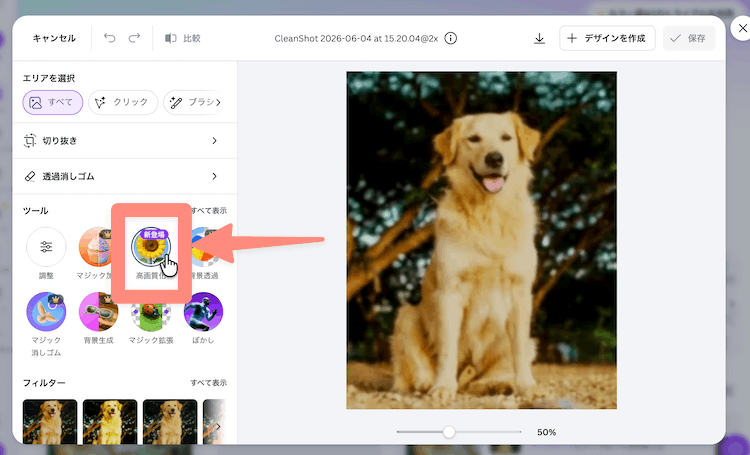
Task: Select the 高画質化 sunflower tool
Action: 151,247
